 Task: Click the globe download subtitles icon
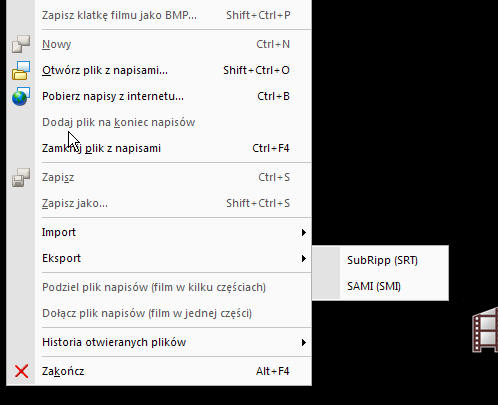[x=21, y=96]
